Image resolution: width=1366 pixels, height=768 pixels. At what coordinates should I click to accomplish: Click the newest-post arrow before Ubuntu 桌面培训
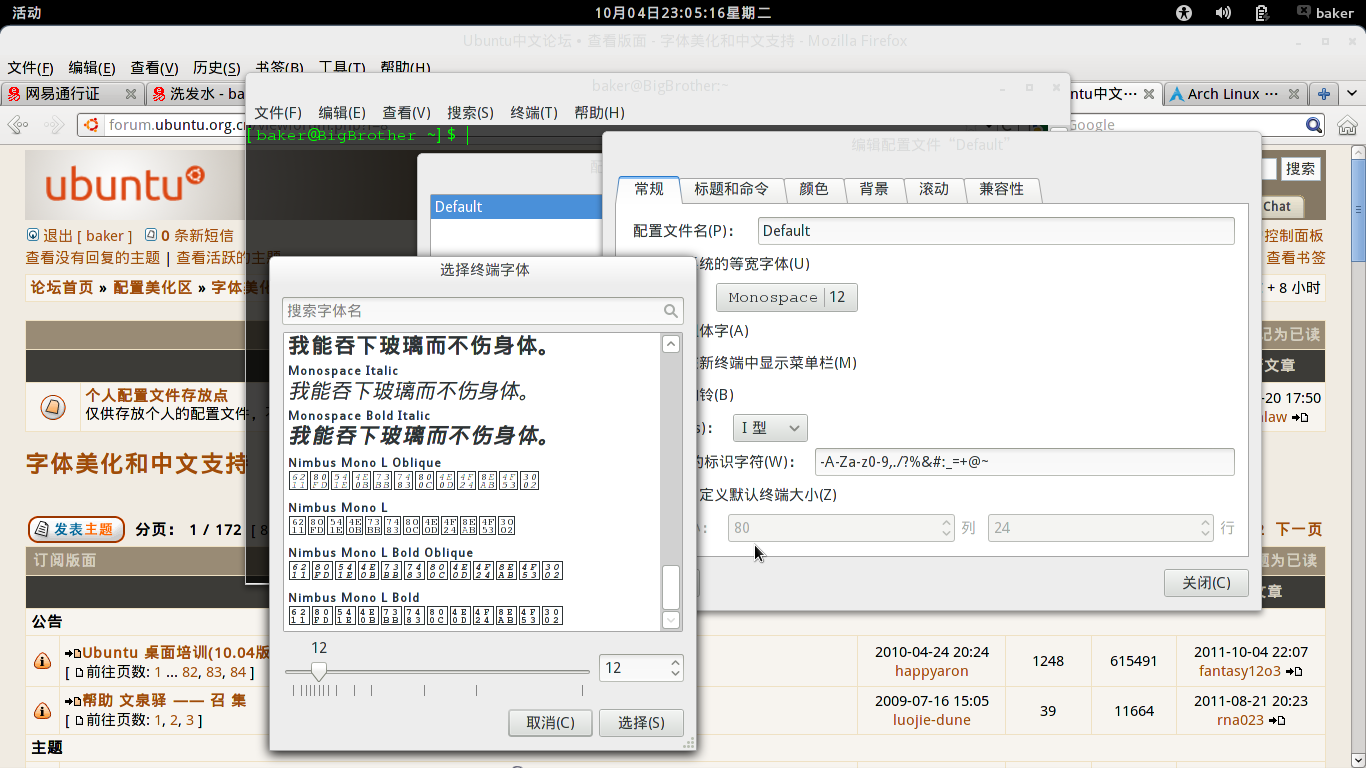point(72,653)
